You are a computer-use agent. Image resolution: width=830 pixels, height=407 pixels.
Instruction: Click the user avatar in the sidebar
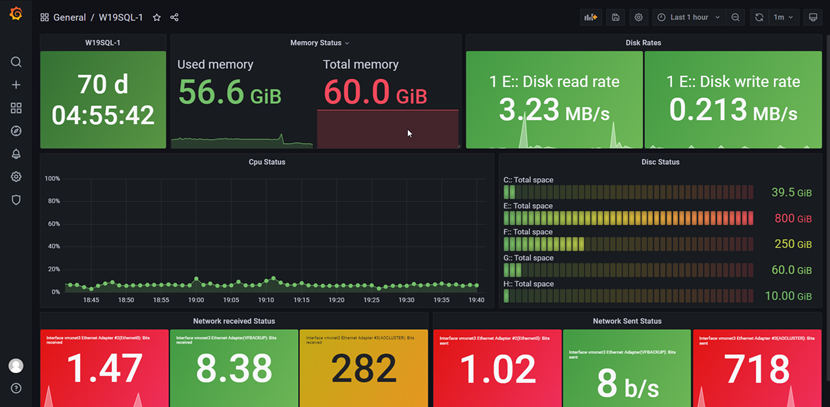(x=16, y=366)
